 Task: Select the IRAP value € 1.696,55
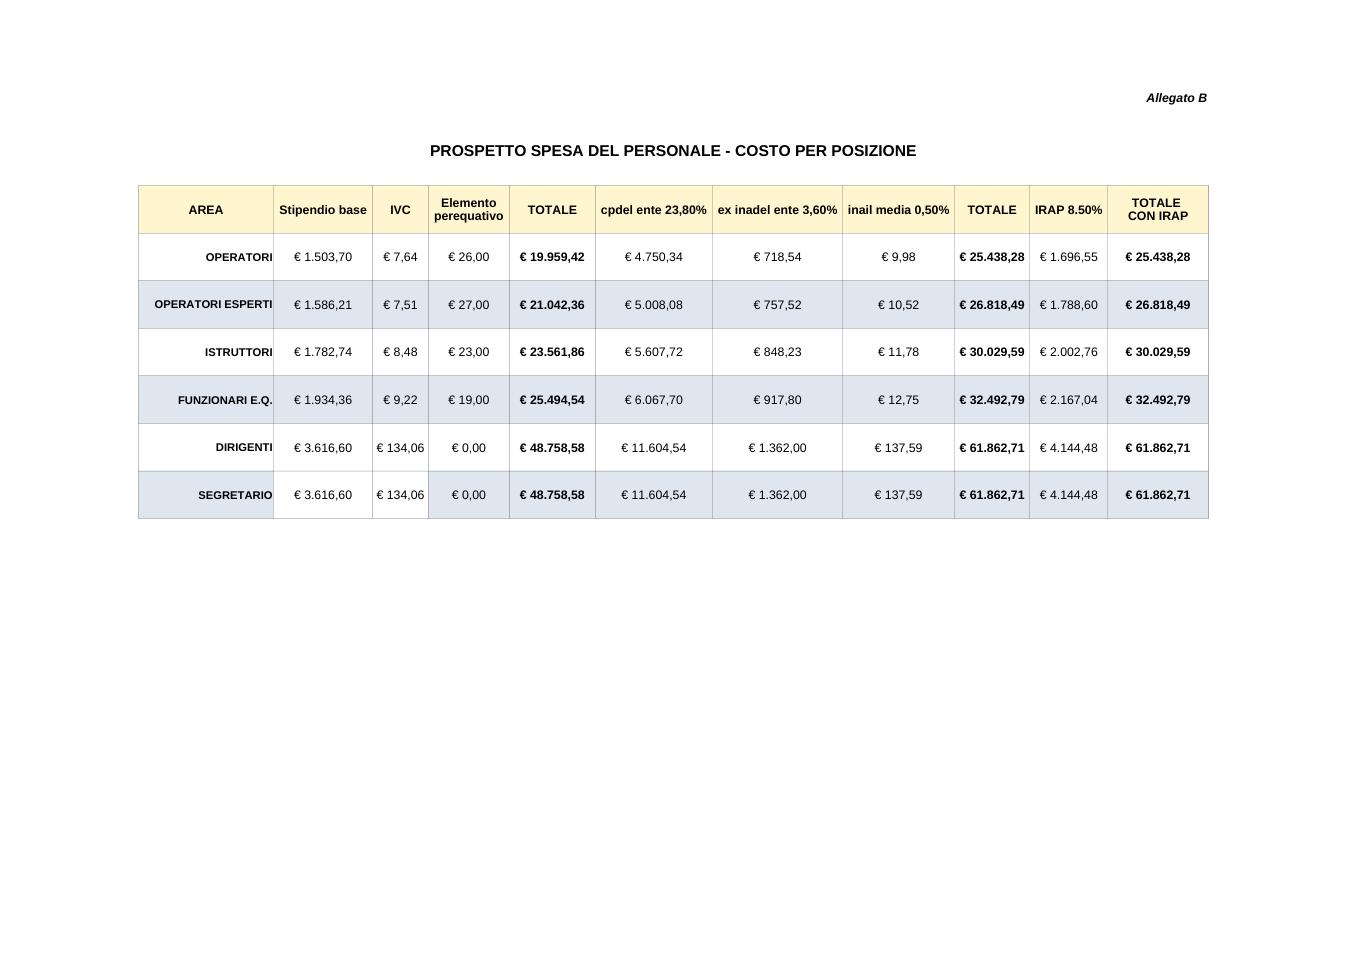[x=1068, y=257]
